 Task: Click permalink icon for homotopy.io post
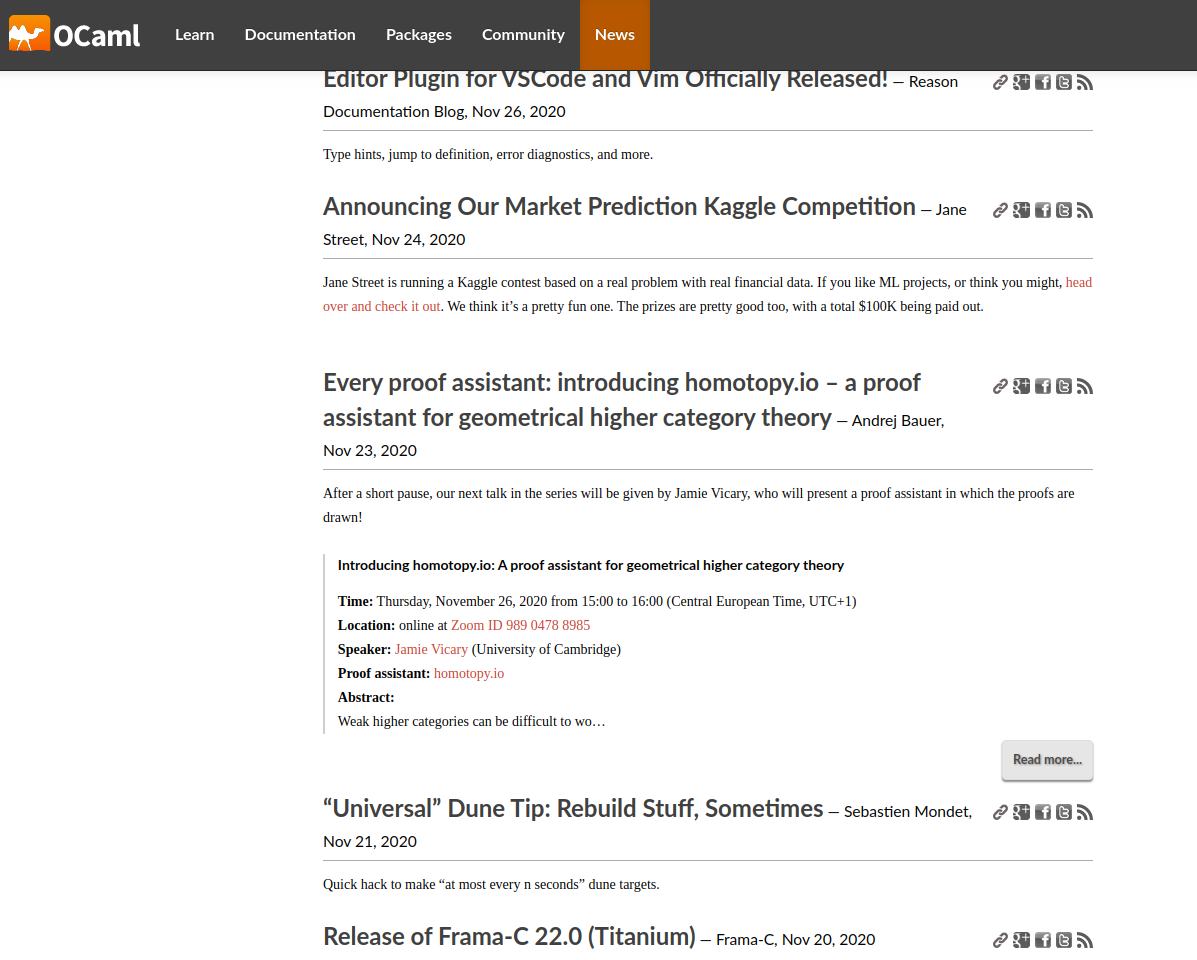[x=1000, y=386]
